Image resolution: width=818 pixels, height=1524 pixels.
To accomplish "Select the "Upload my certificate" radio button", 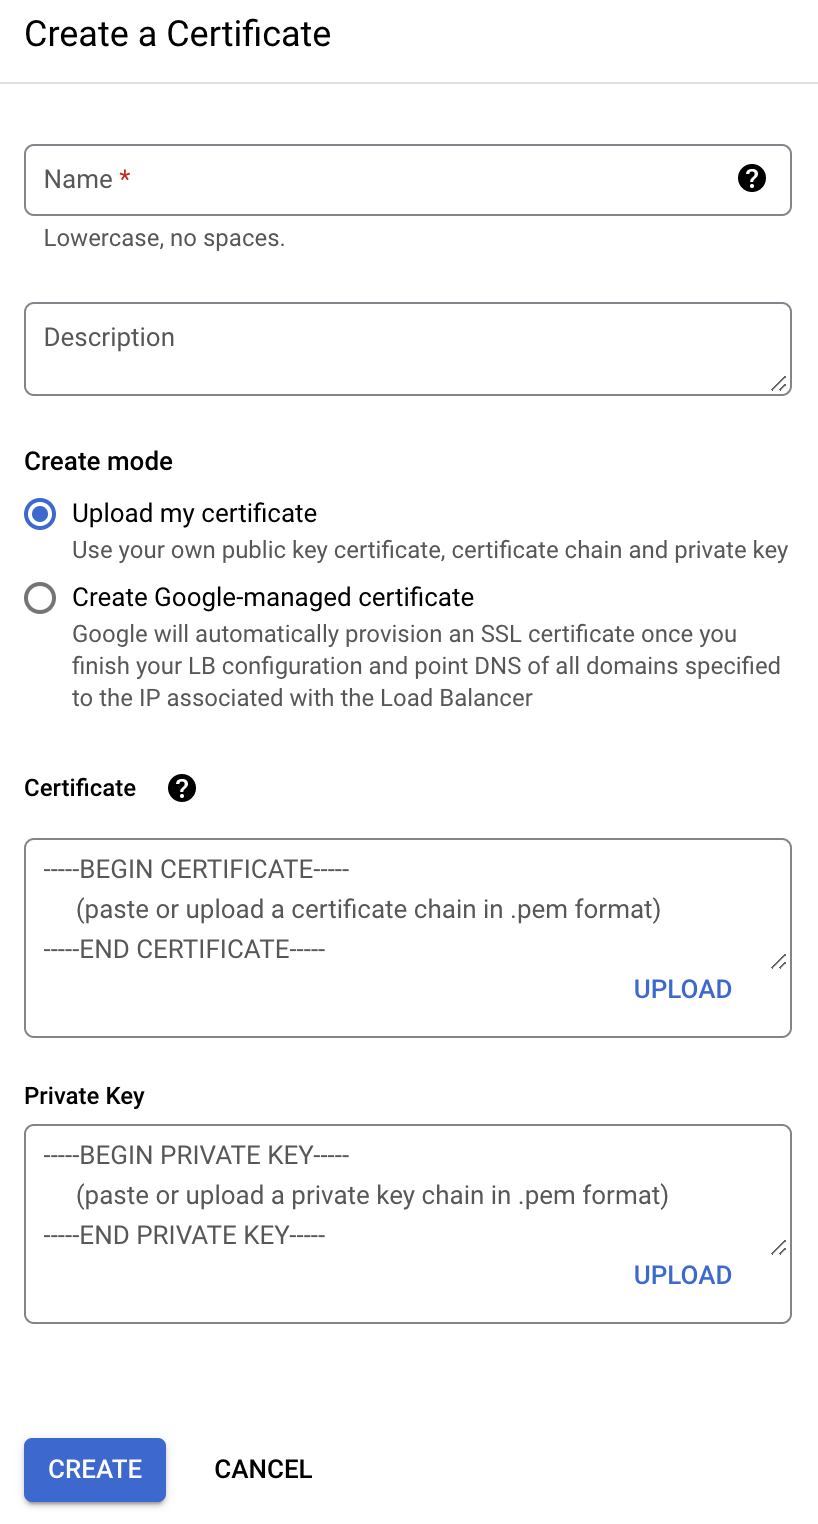I will 40,514.
